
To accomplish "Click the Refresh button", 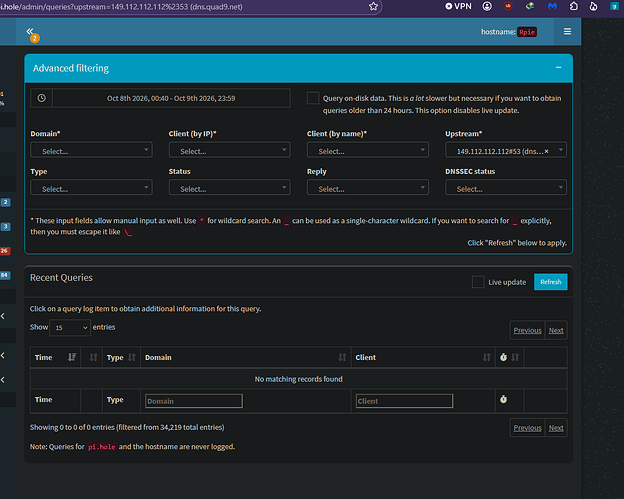I will [550, 282].
